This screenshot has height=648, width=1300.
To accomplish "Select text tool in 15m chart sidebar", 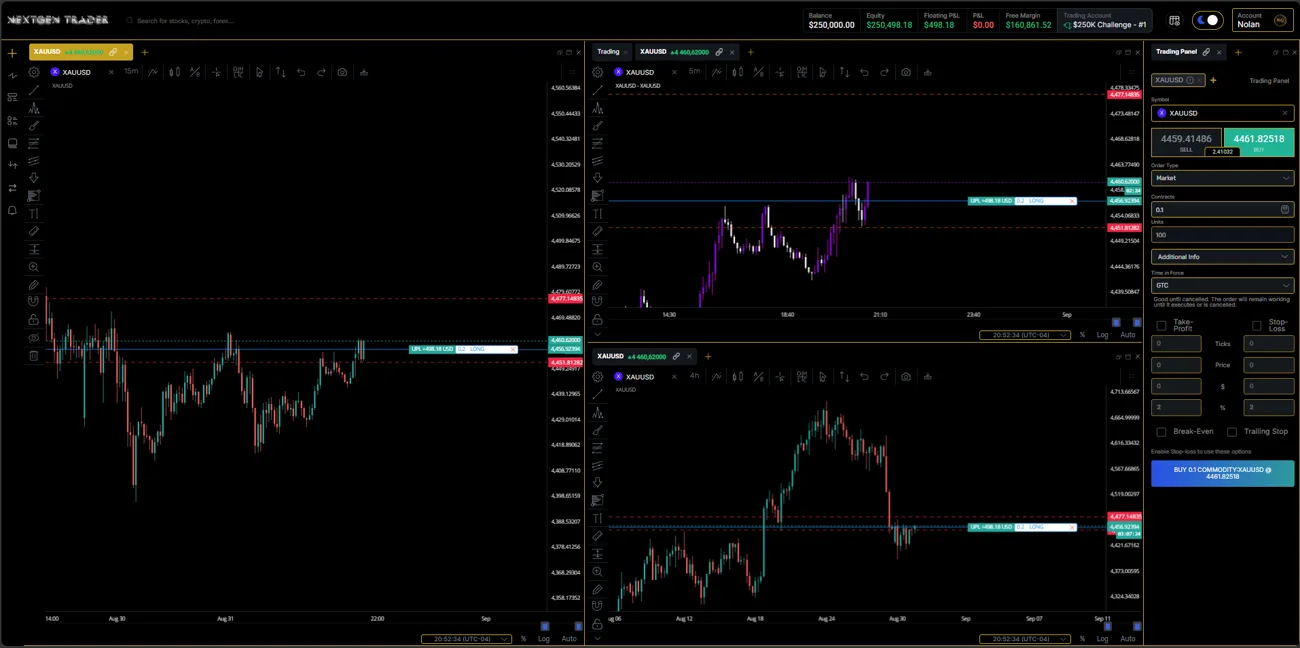I will [34, 213].
